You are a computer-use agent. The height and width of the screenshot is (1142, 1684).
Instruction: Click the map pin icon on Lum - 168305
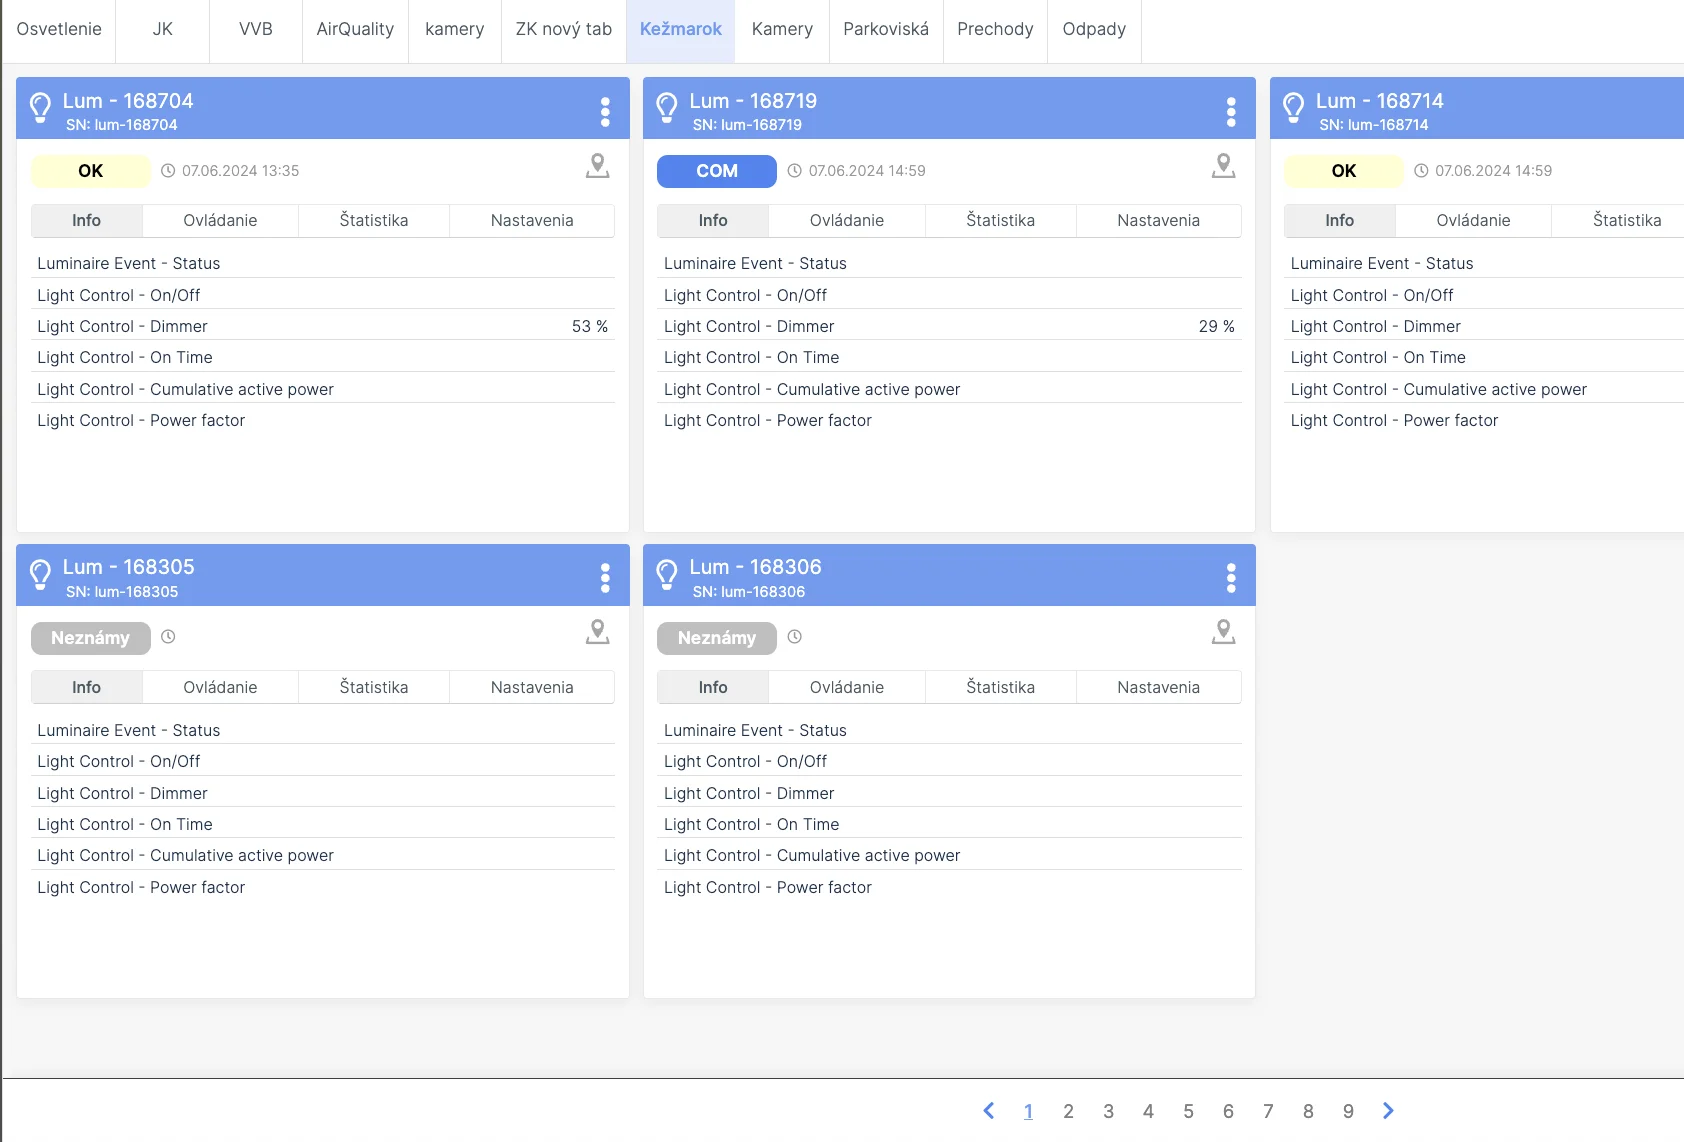[597, 632]
